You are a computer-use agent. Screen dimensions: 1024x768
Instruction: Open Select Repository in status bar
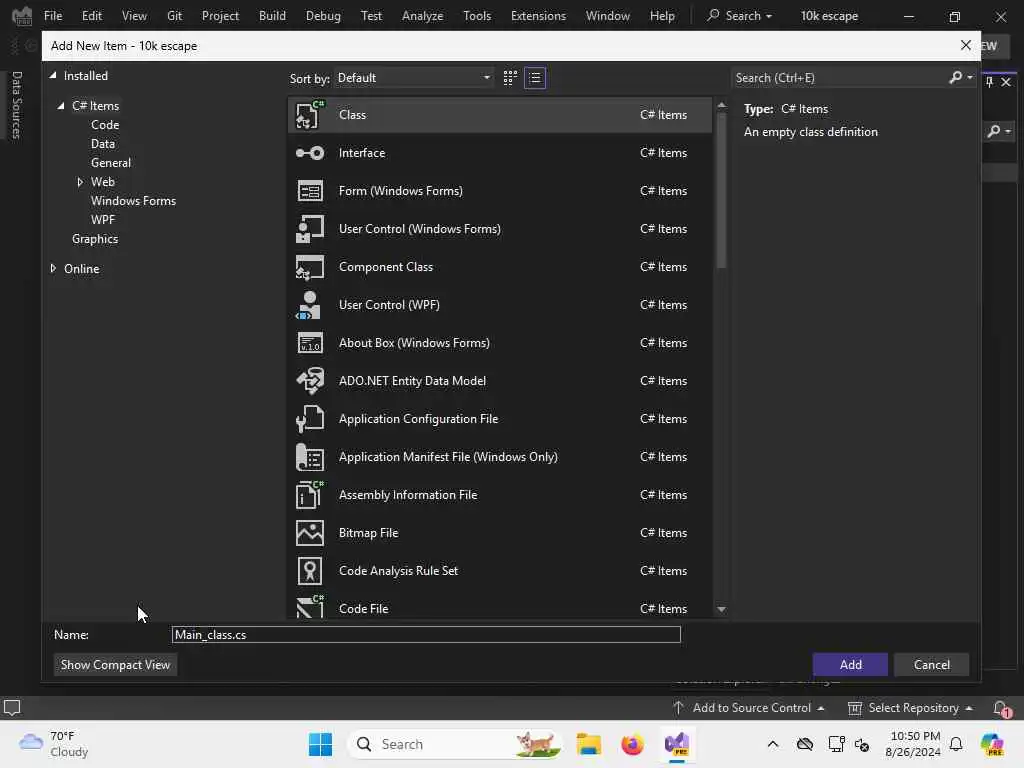[911, 708]
